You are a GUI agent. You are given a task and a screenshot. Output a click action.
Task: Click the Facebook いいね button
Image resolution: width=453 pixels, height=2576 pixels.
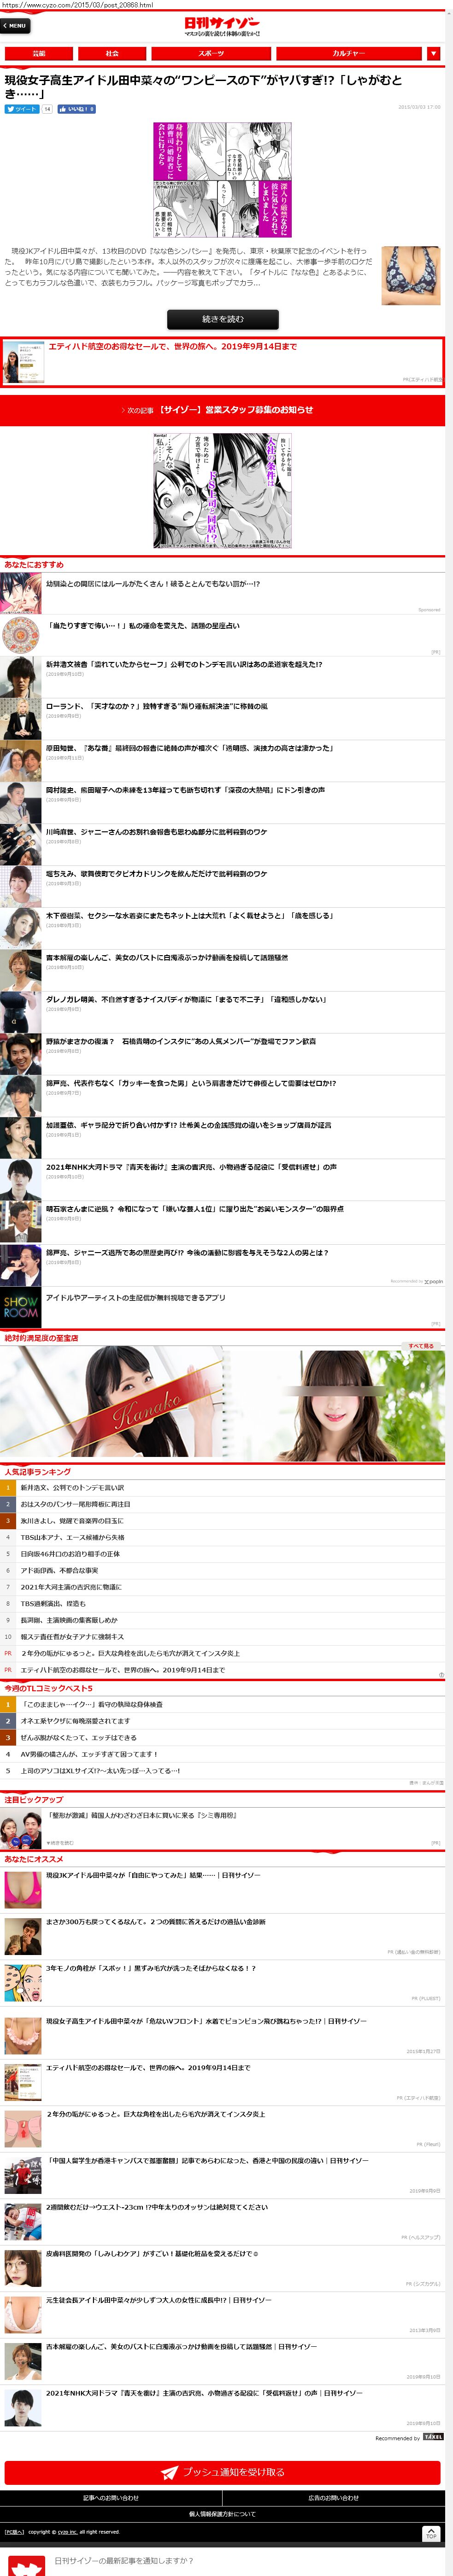click(76, 109)
